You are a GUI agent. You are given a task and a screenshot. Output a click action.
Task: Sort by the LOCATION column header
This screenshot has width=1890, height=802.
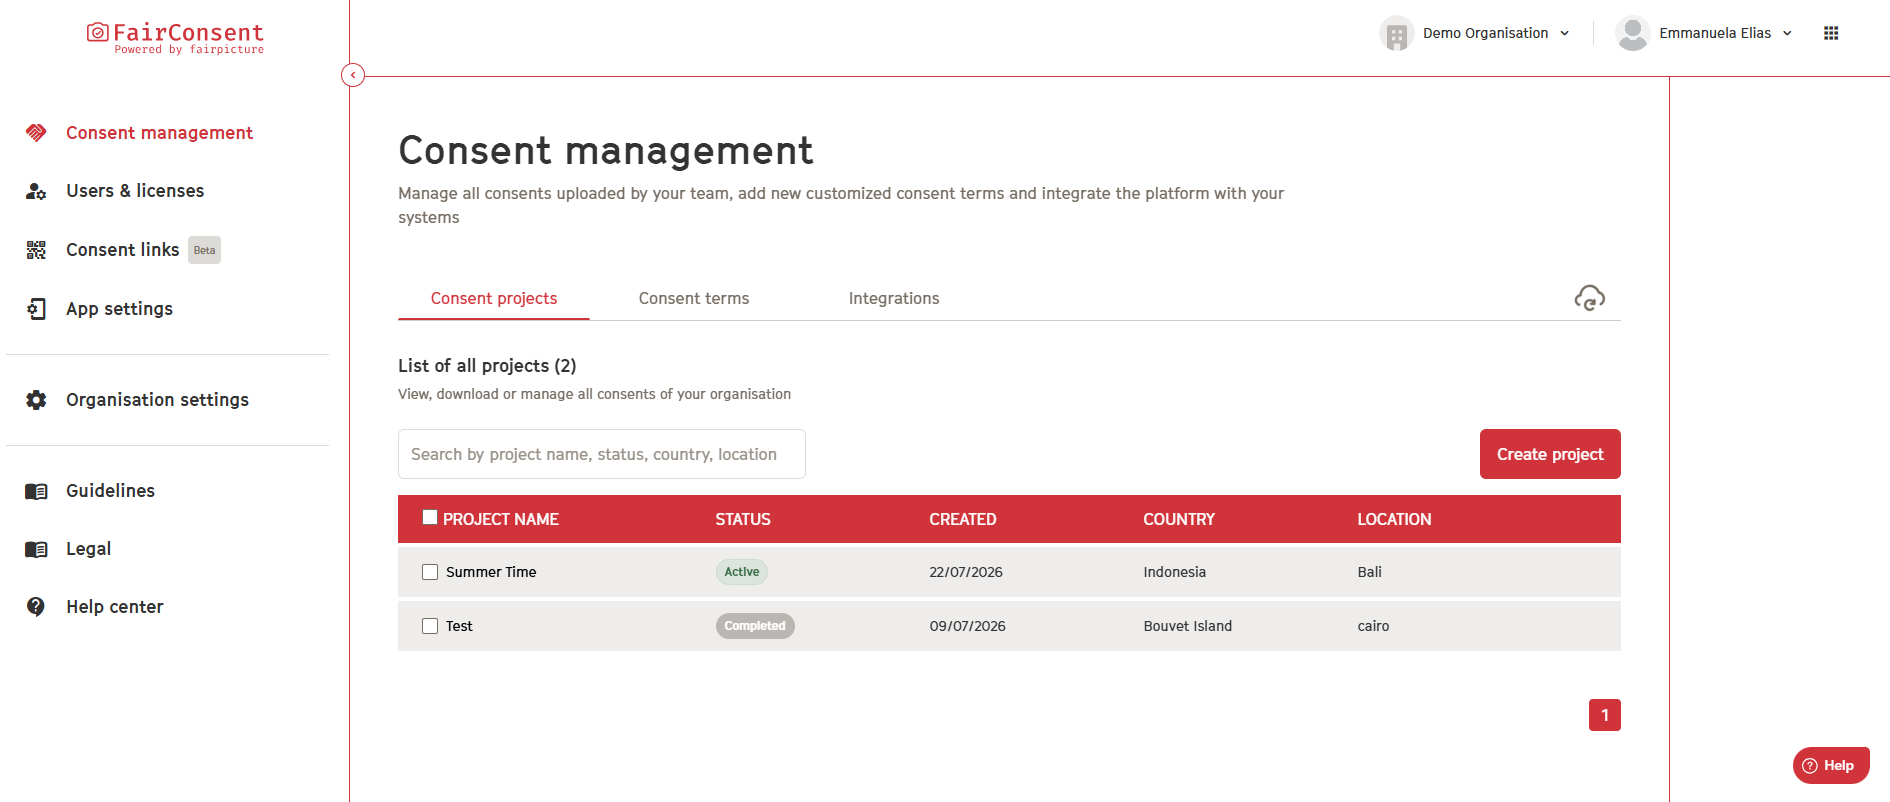tap(1394, 519)
